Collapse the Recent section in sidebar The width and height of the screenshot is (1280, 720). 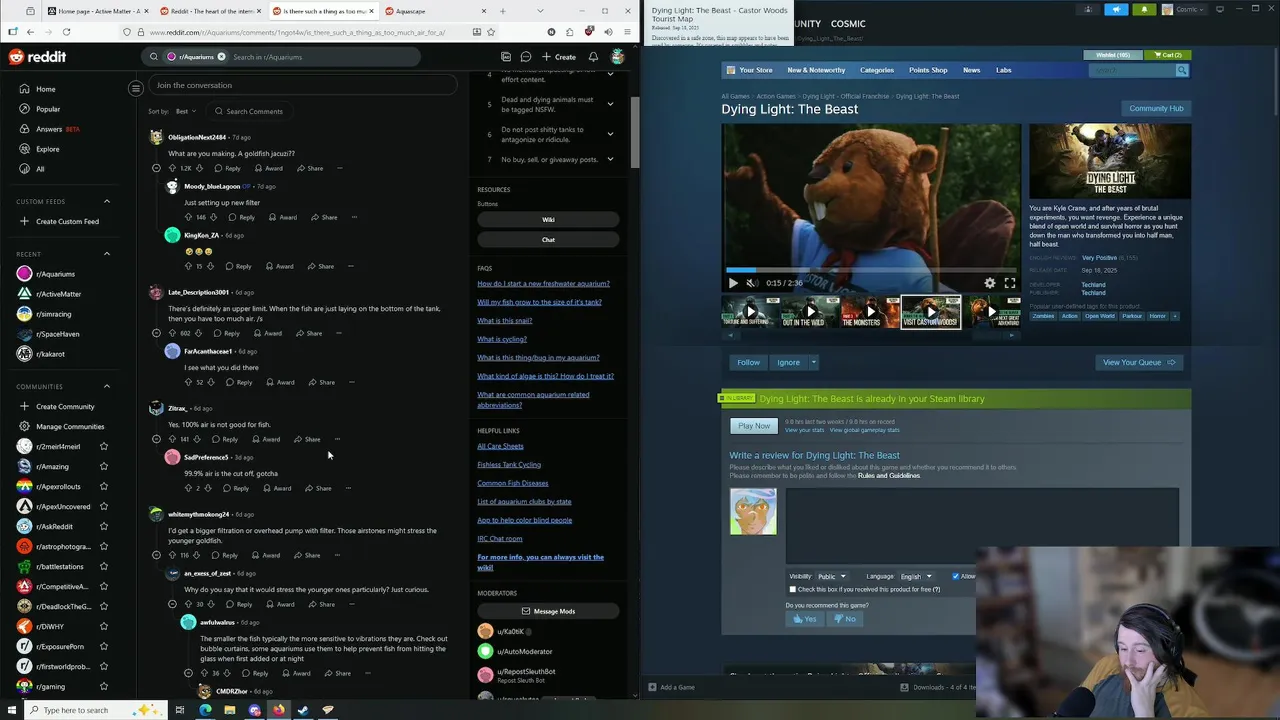point(107,254)
